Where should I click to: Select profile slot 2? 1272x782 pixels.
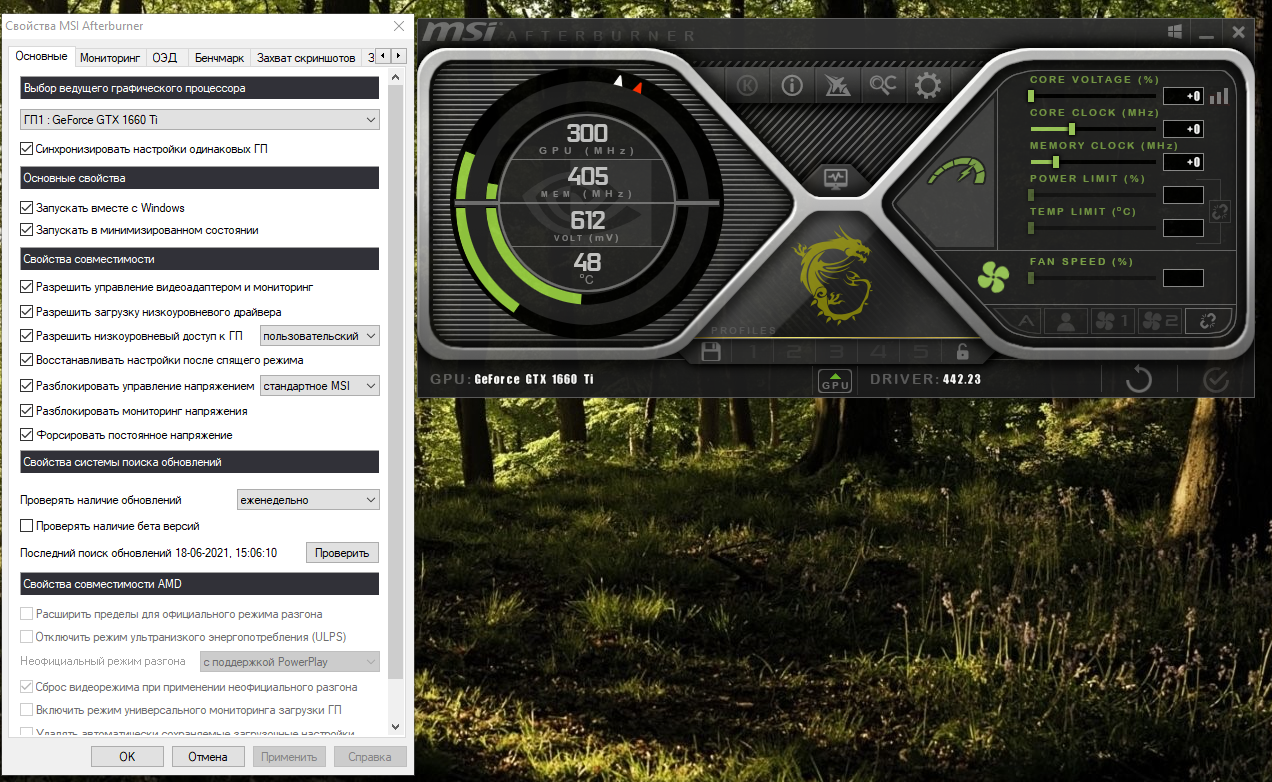[794, 352]
